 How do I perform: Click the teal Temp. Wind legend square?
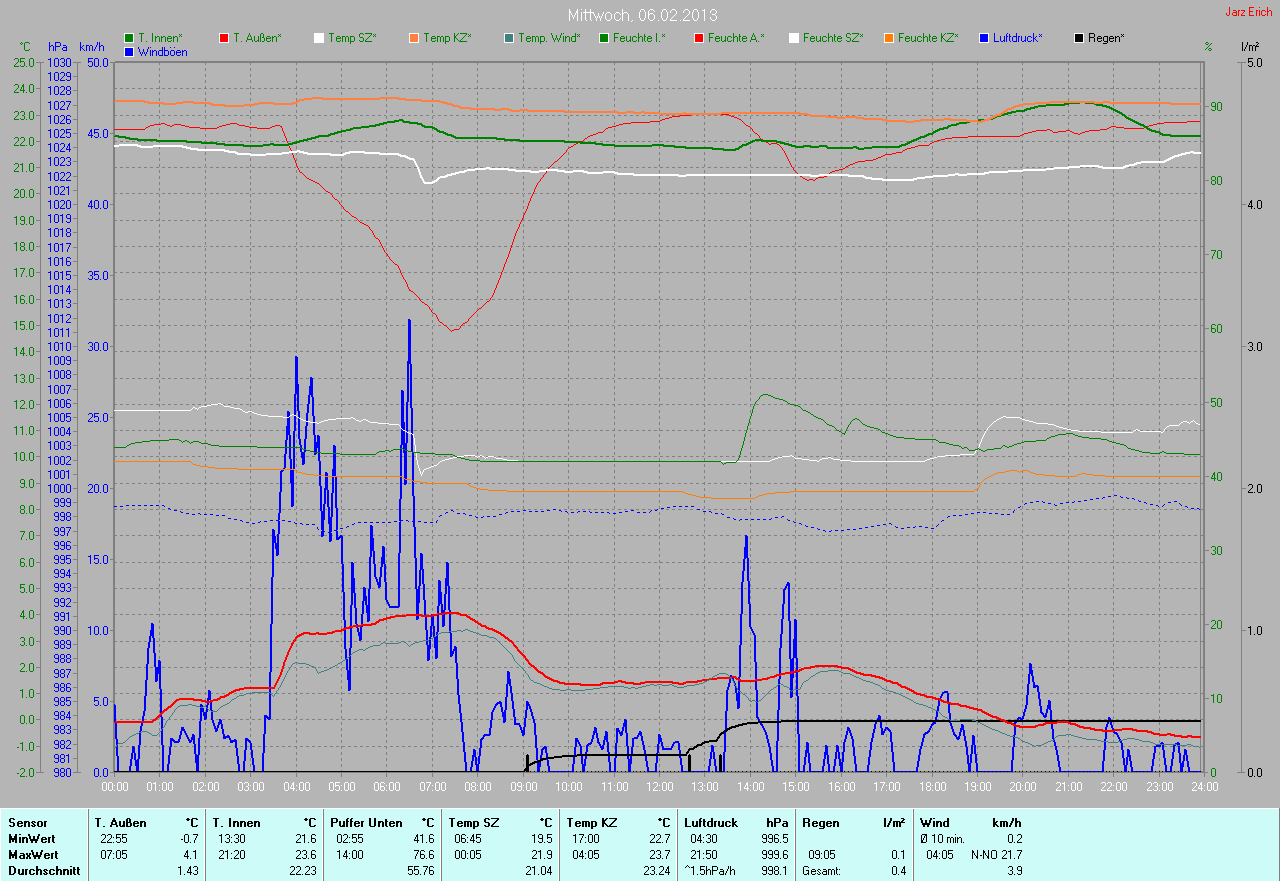pyautogui.click(x=509, y=38)
